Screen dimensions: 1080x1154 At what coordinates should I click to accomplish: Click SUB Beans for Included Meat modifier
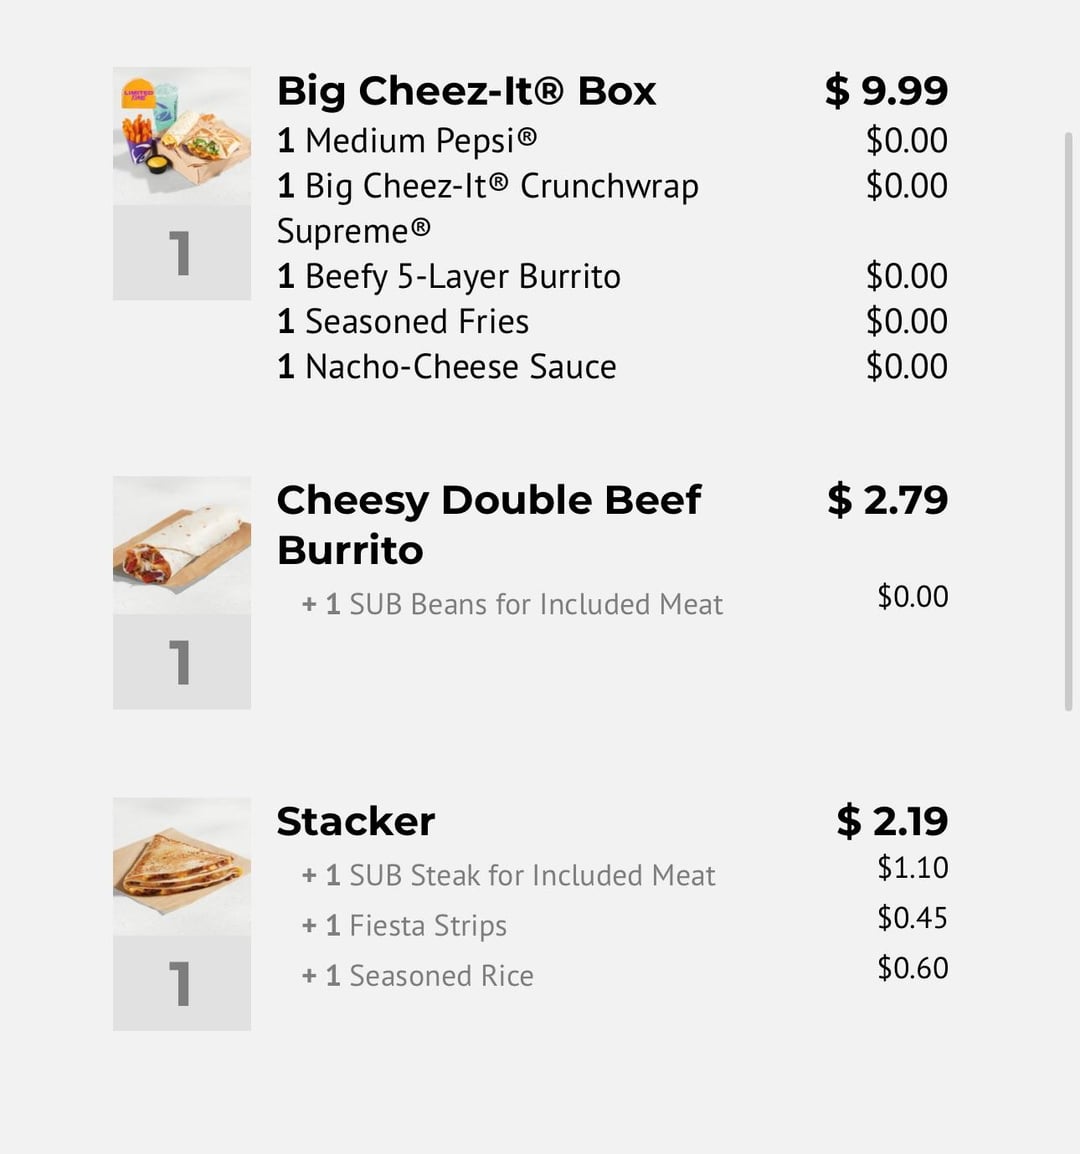tap(513, 604)
